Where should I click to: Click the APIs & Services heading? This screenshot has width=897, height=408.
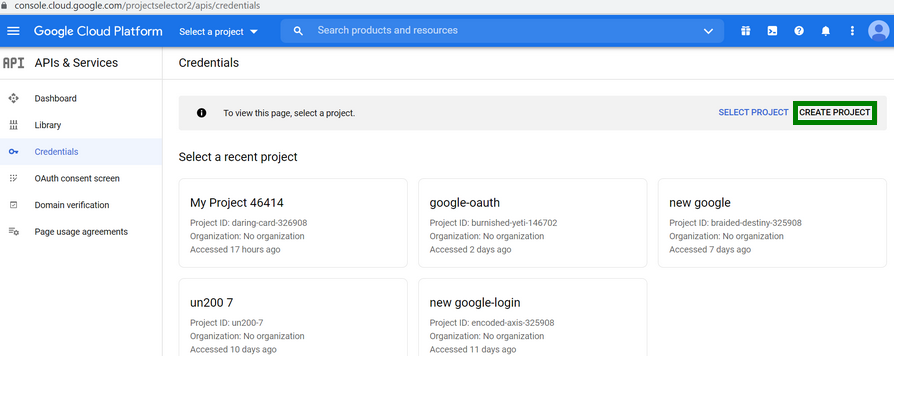(x=76, y=63)
